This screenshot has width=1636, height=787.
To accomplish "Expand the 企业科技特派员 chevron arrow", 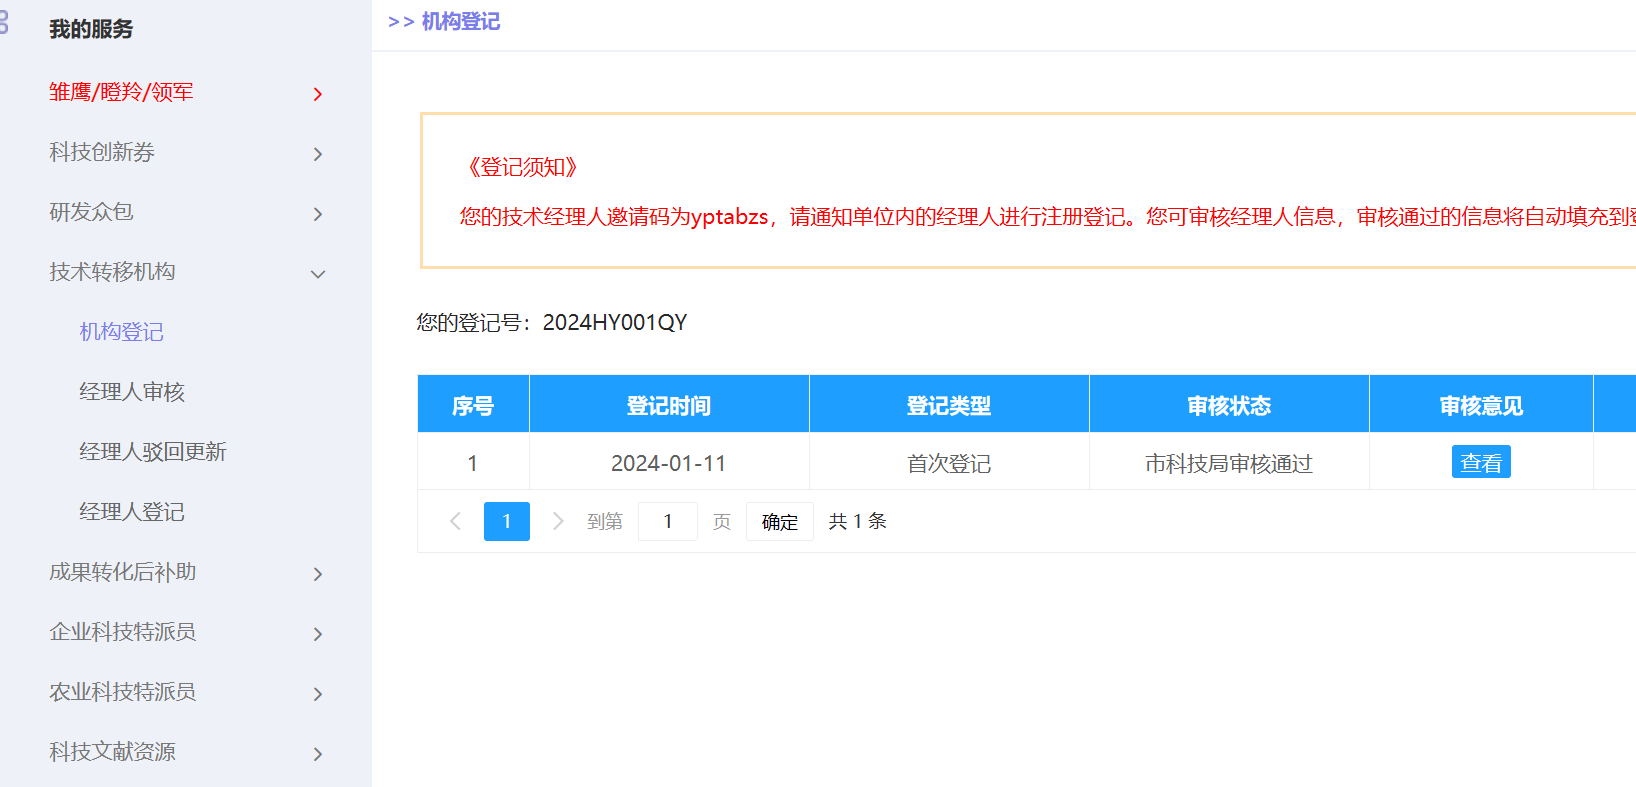I will pos(318,634).
